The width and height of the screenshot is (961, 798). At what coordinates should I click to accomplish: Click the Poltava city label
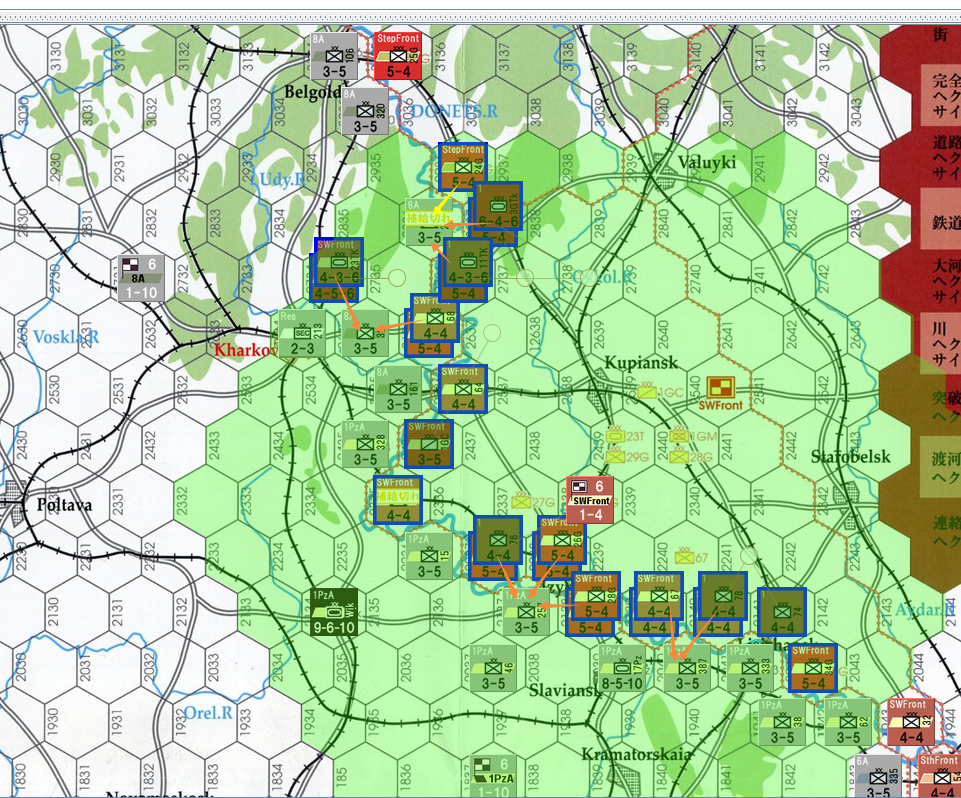point(64,505)
